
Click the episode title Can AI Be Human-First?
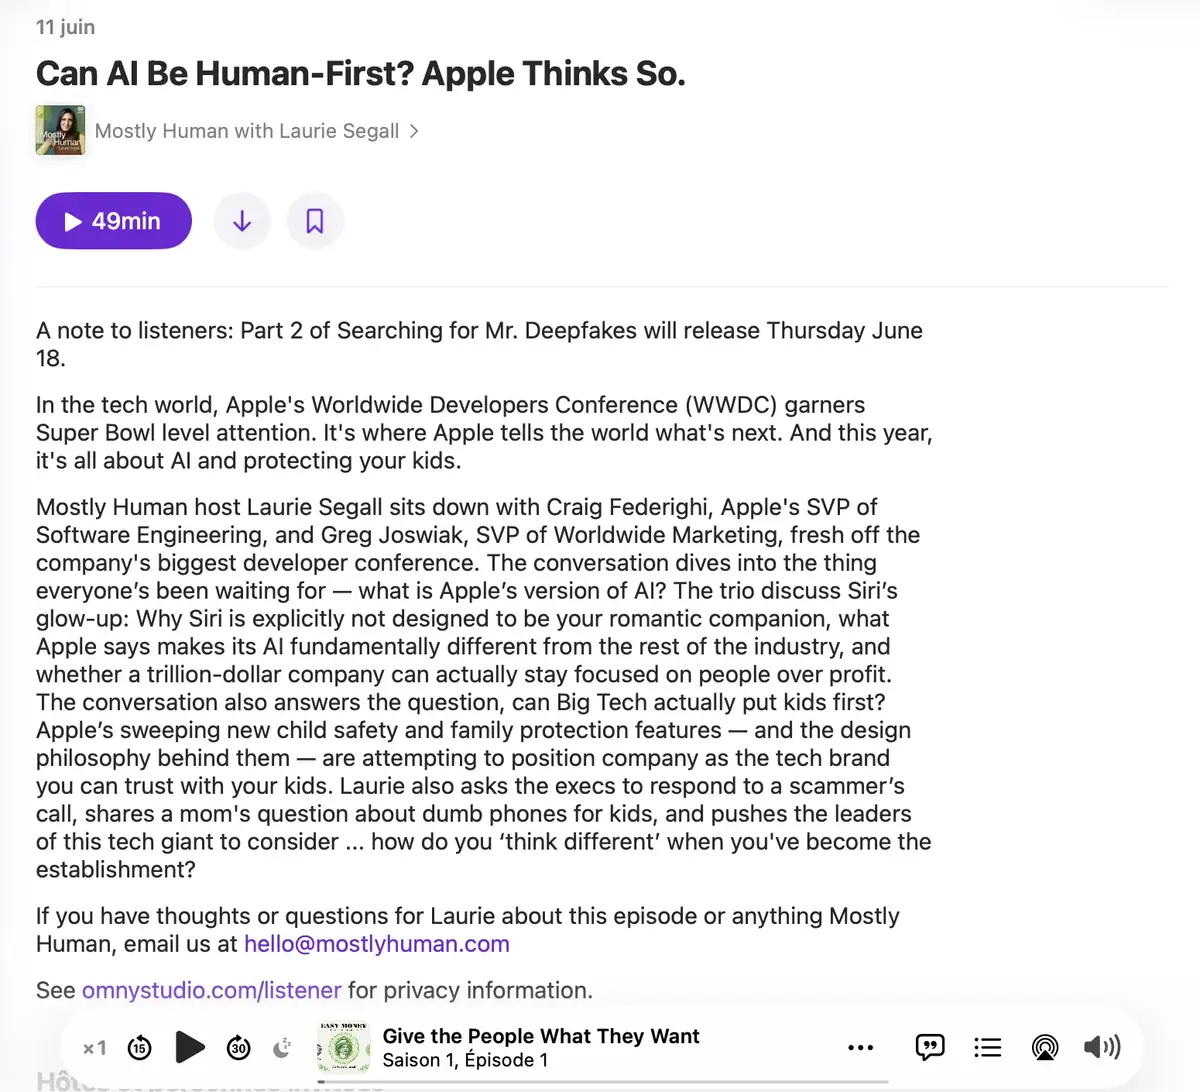[361, 74]
